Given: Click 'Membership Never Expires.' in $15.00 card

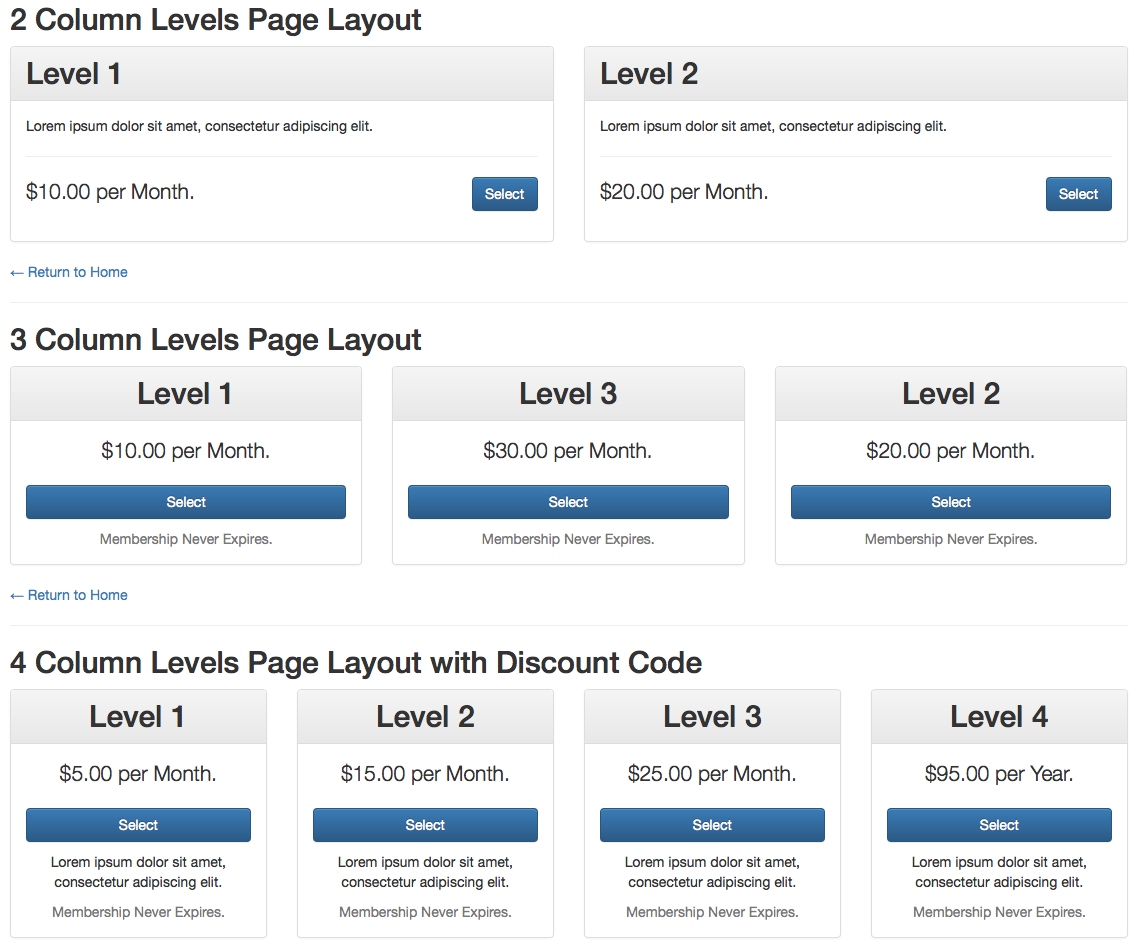Looking at the screenshot, I should click(x=425, y=912).
